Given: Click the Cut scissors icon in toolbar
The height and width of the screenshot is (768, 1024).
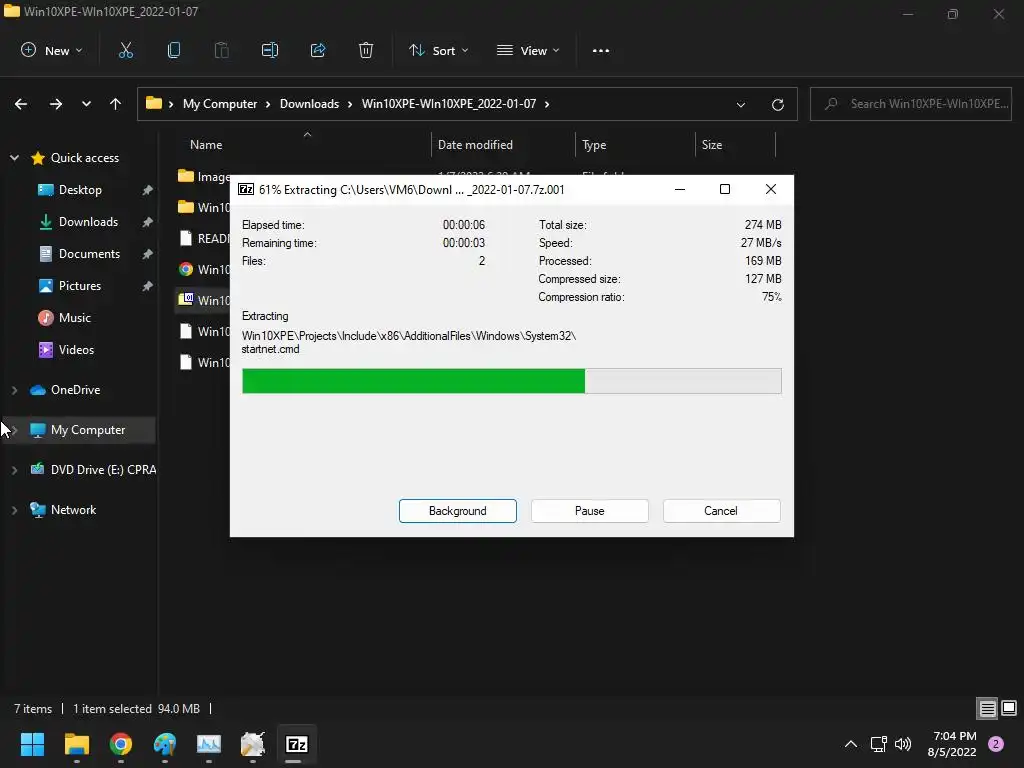Looking at the screenshot, I should [x=125, y=50].
